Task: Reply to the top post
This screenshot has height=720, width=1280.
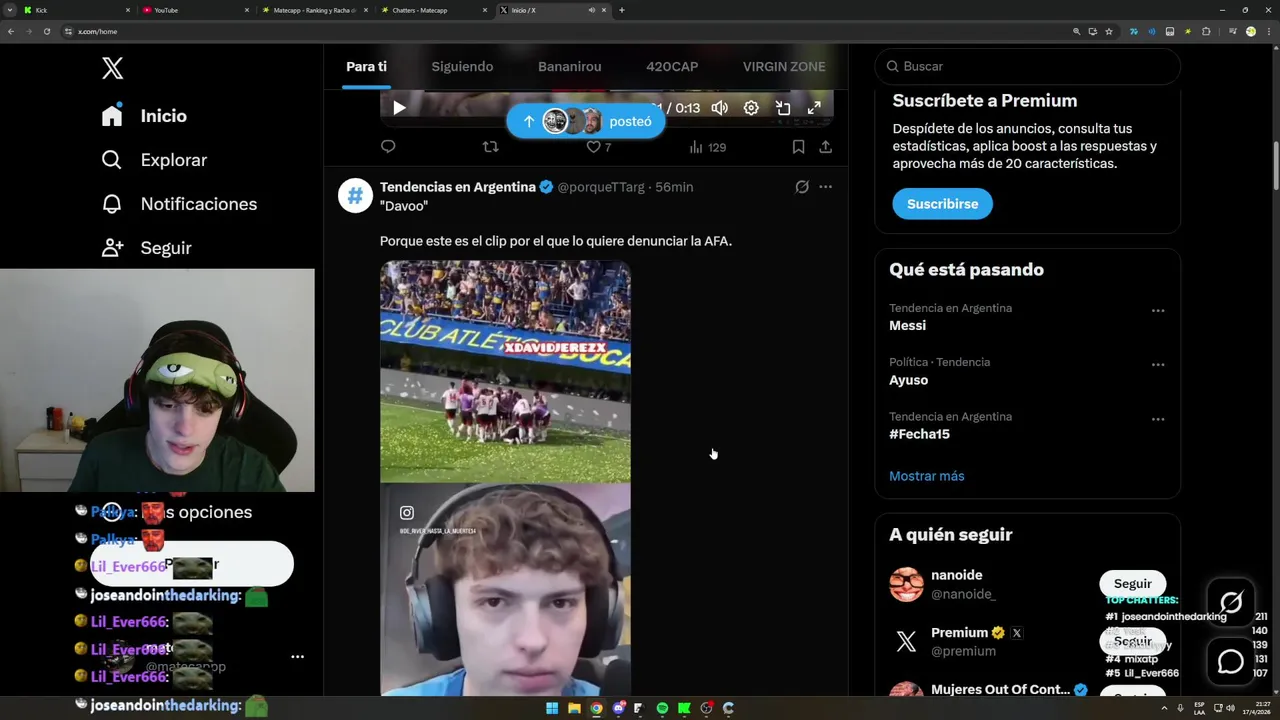Action: (x=388, y=147)
